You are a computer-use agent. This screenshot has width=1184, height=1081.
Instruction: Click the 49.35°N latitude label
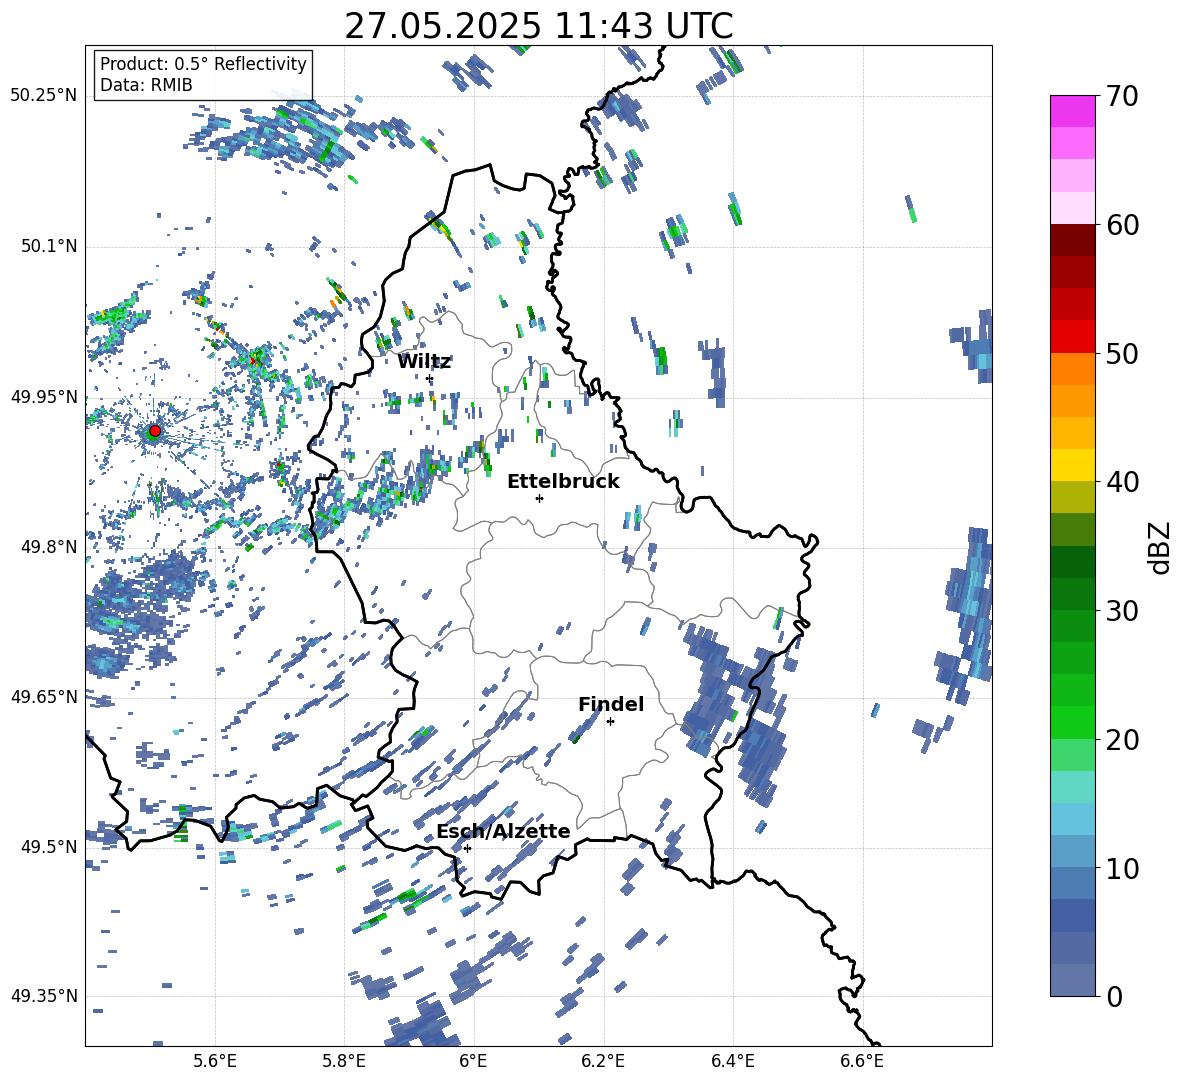pyautogui.click(x=44, y=996)
